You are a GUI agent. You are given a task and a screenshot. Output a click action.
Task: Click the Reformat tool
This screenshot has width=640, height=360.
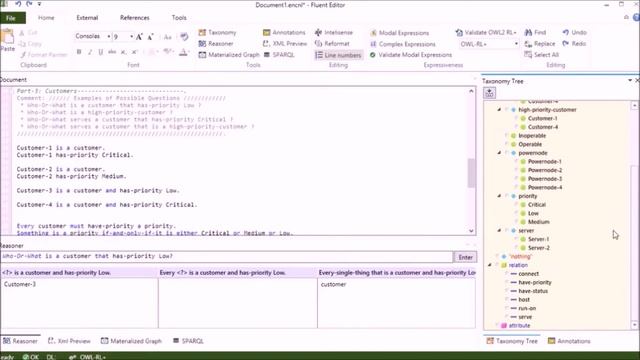[332, 43]
